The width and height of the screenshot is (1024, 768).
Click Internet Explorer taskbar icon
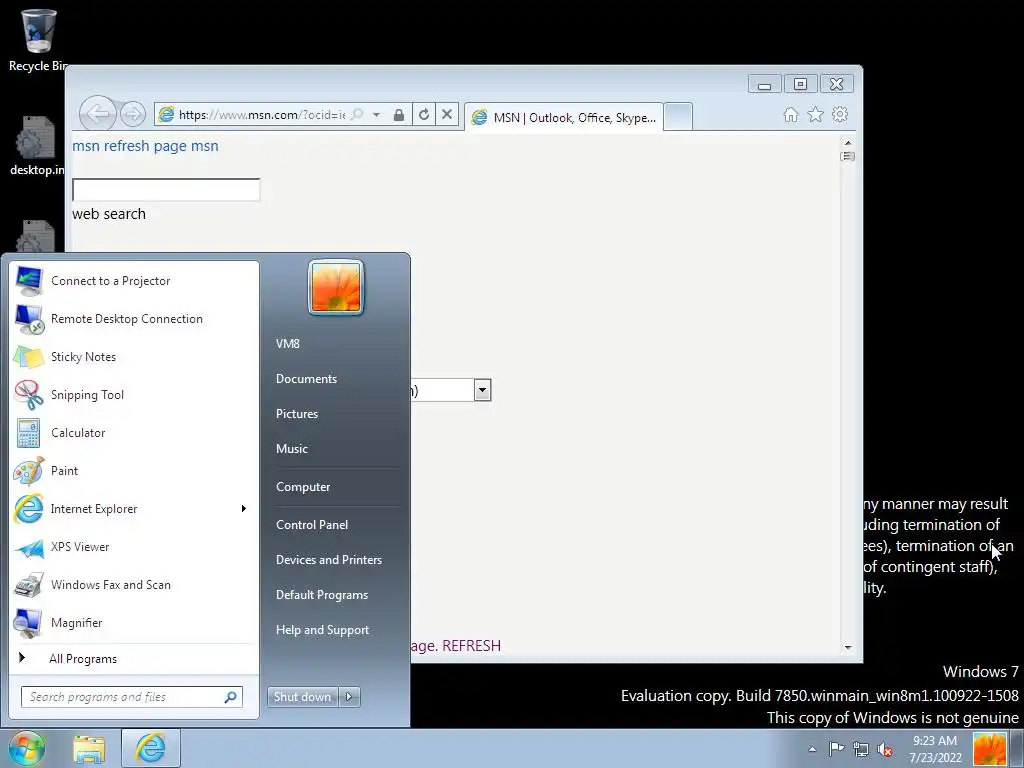[x=150, y=749]
